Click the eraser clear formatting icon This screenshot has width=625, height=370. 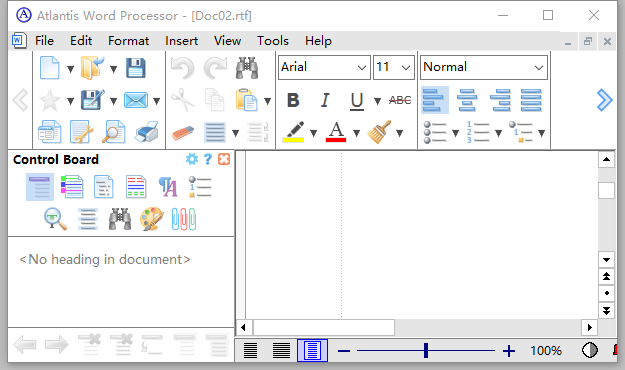coord(183,132)
